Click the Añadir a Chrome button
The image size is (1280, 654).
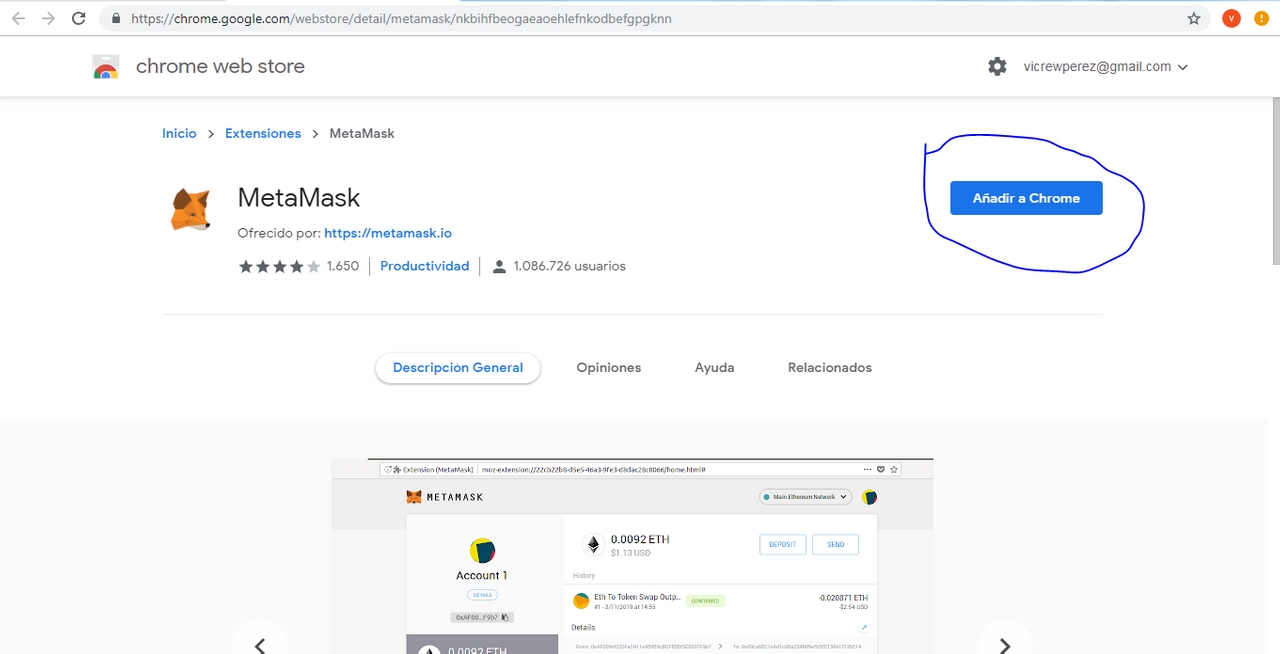coord(1026,198)
